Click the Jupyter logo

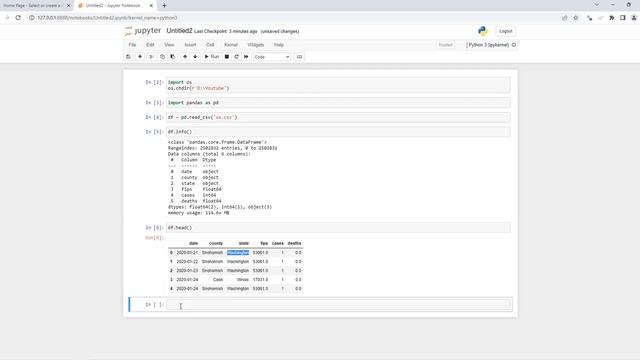click(x=143, y=31)
